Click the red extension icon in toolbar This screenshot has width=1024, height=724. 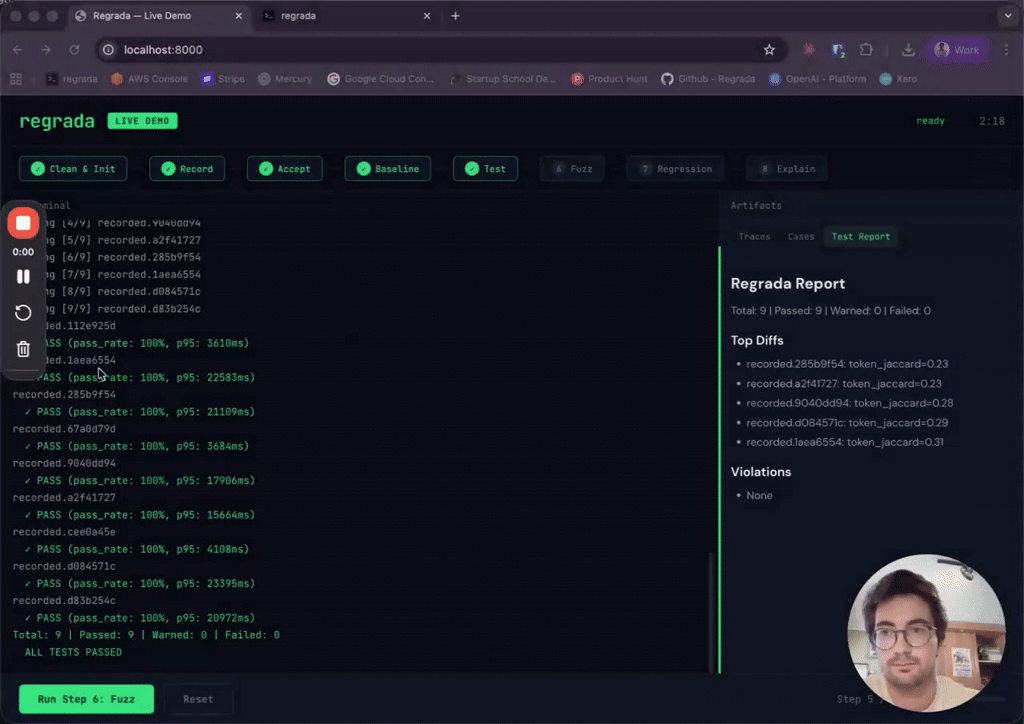coord(808,50)
